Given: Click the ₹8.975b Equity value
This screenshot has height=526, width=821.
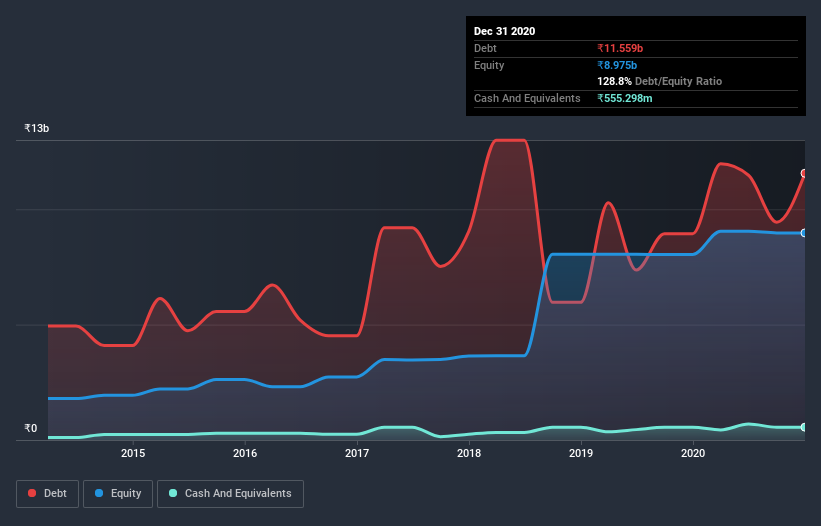Looking at the screenshot, I should pos(617,65).
